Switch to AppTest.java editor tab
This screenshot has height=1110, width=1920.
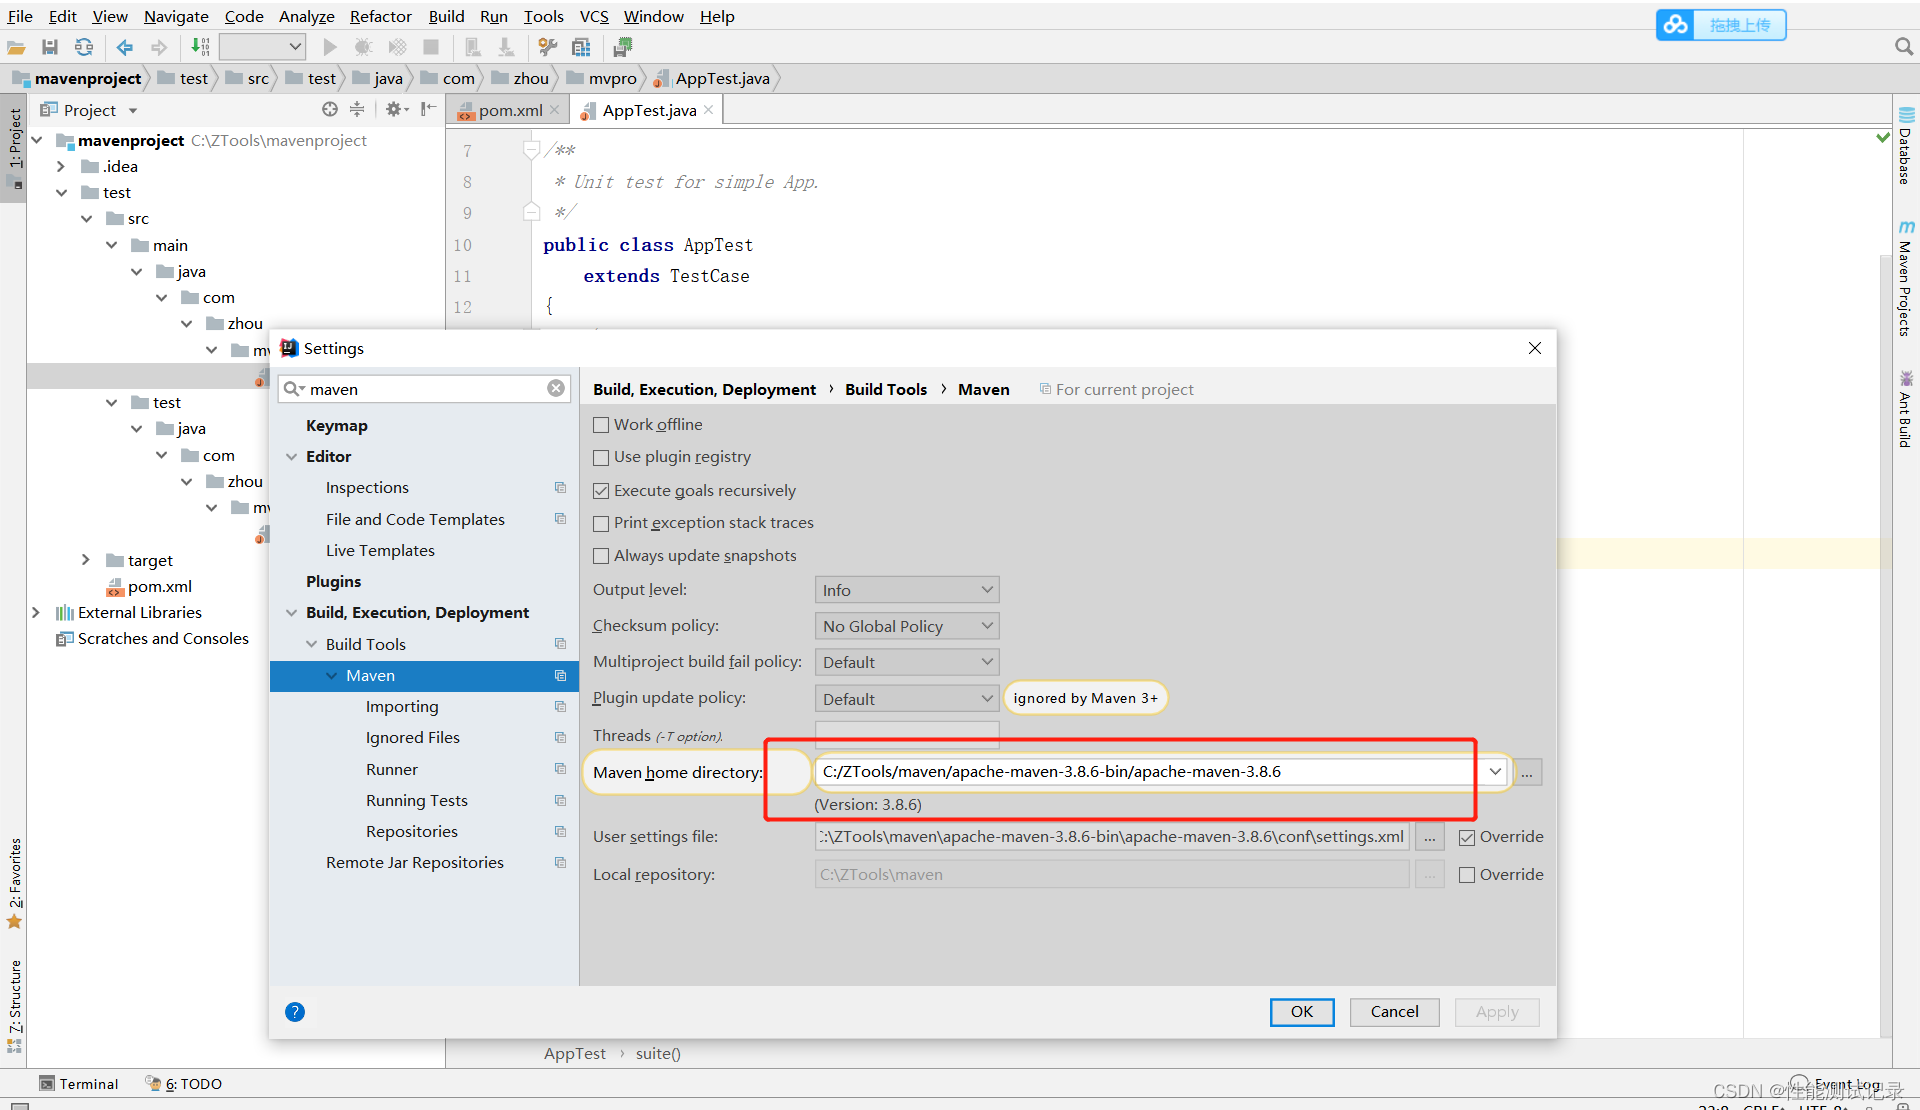[649, 110]
